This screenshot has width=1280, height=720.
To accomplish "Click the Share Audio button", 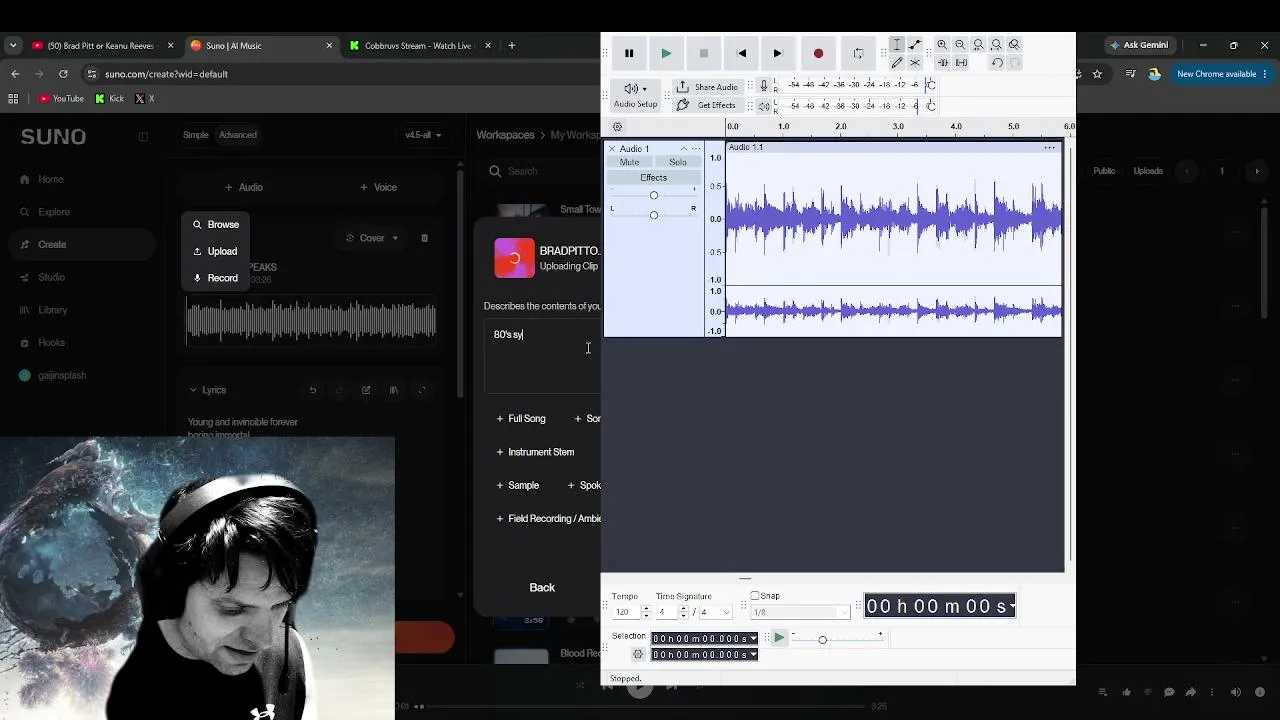I will pos(707,87).
